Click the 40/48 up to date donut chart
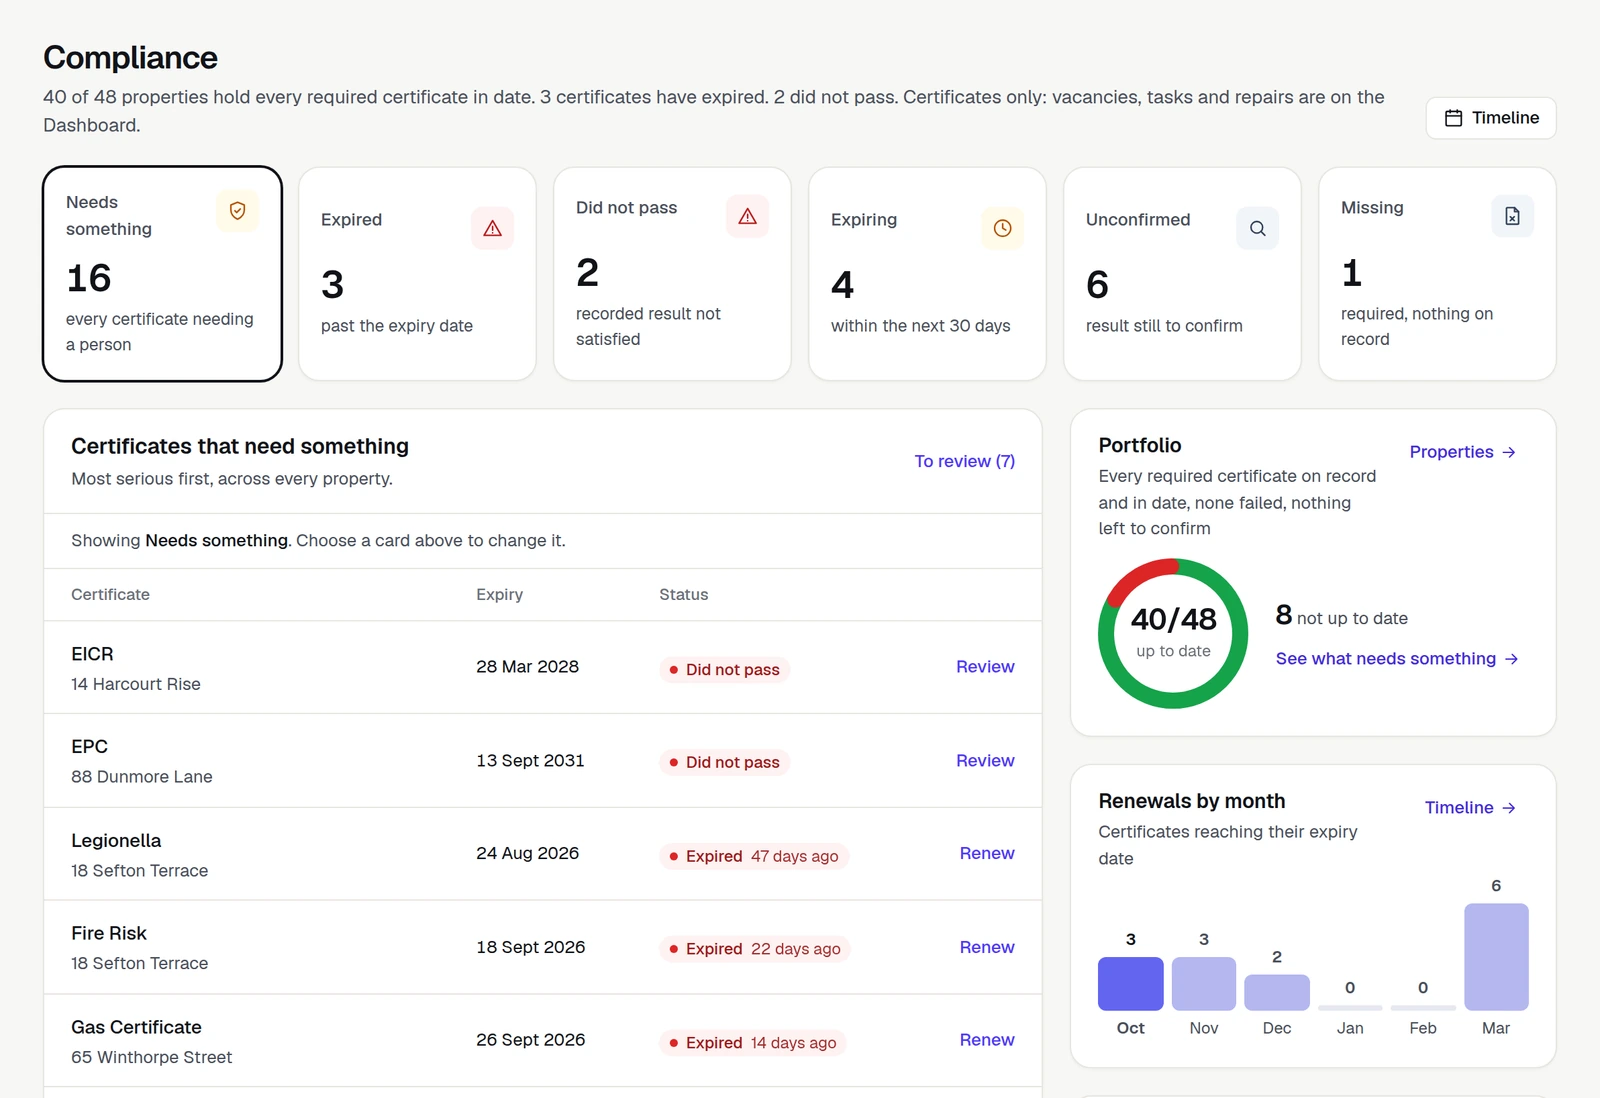Image resolution: width=1600 pixels, height=1098 pixels. click(1173, 633)
